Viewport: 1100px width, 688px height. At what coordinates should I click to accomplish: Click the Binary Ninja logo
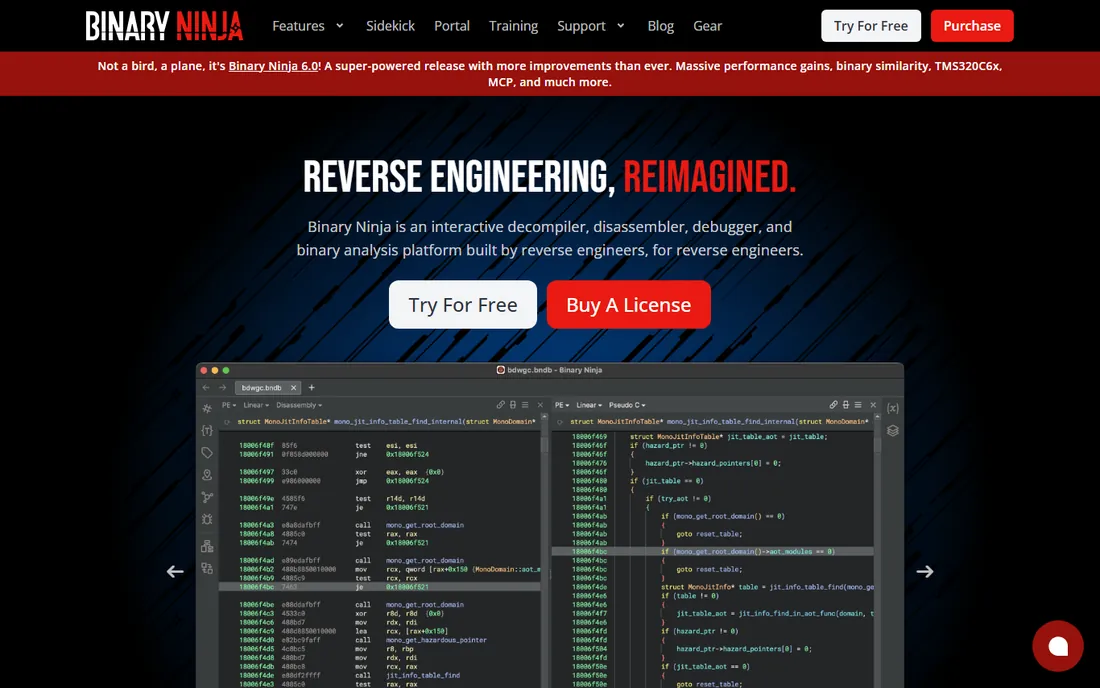pyautogui.click(x=164, y=26)
